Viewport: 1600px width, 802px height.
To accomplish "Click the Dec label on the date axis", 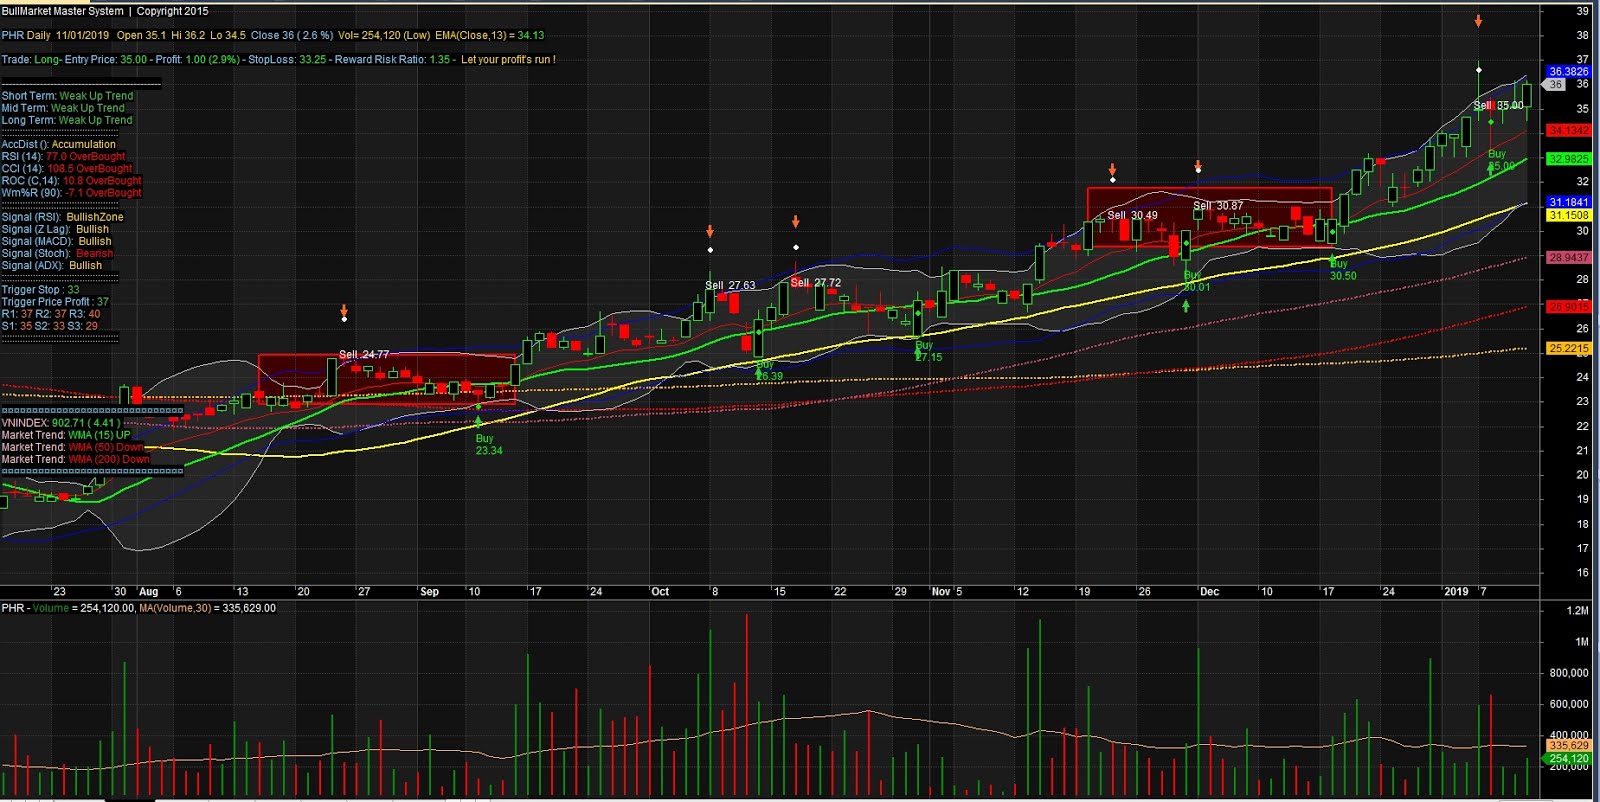I will (1209, 592).
